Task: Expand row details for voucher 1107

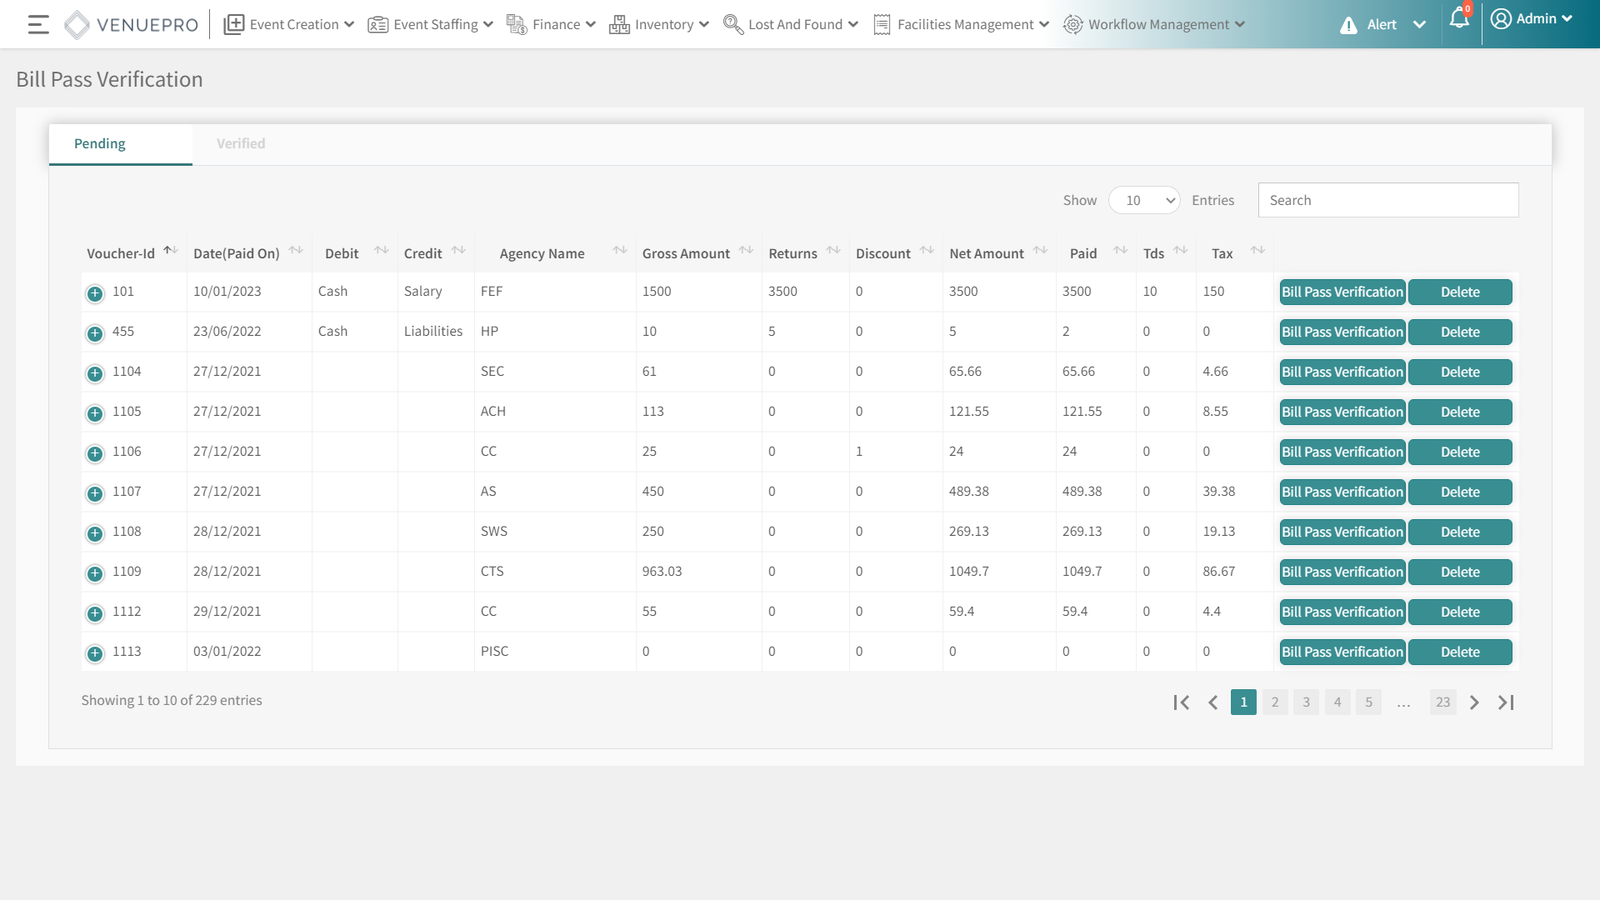Action: click(95, 493)
